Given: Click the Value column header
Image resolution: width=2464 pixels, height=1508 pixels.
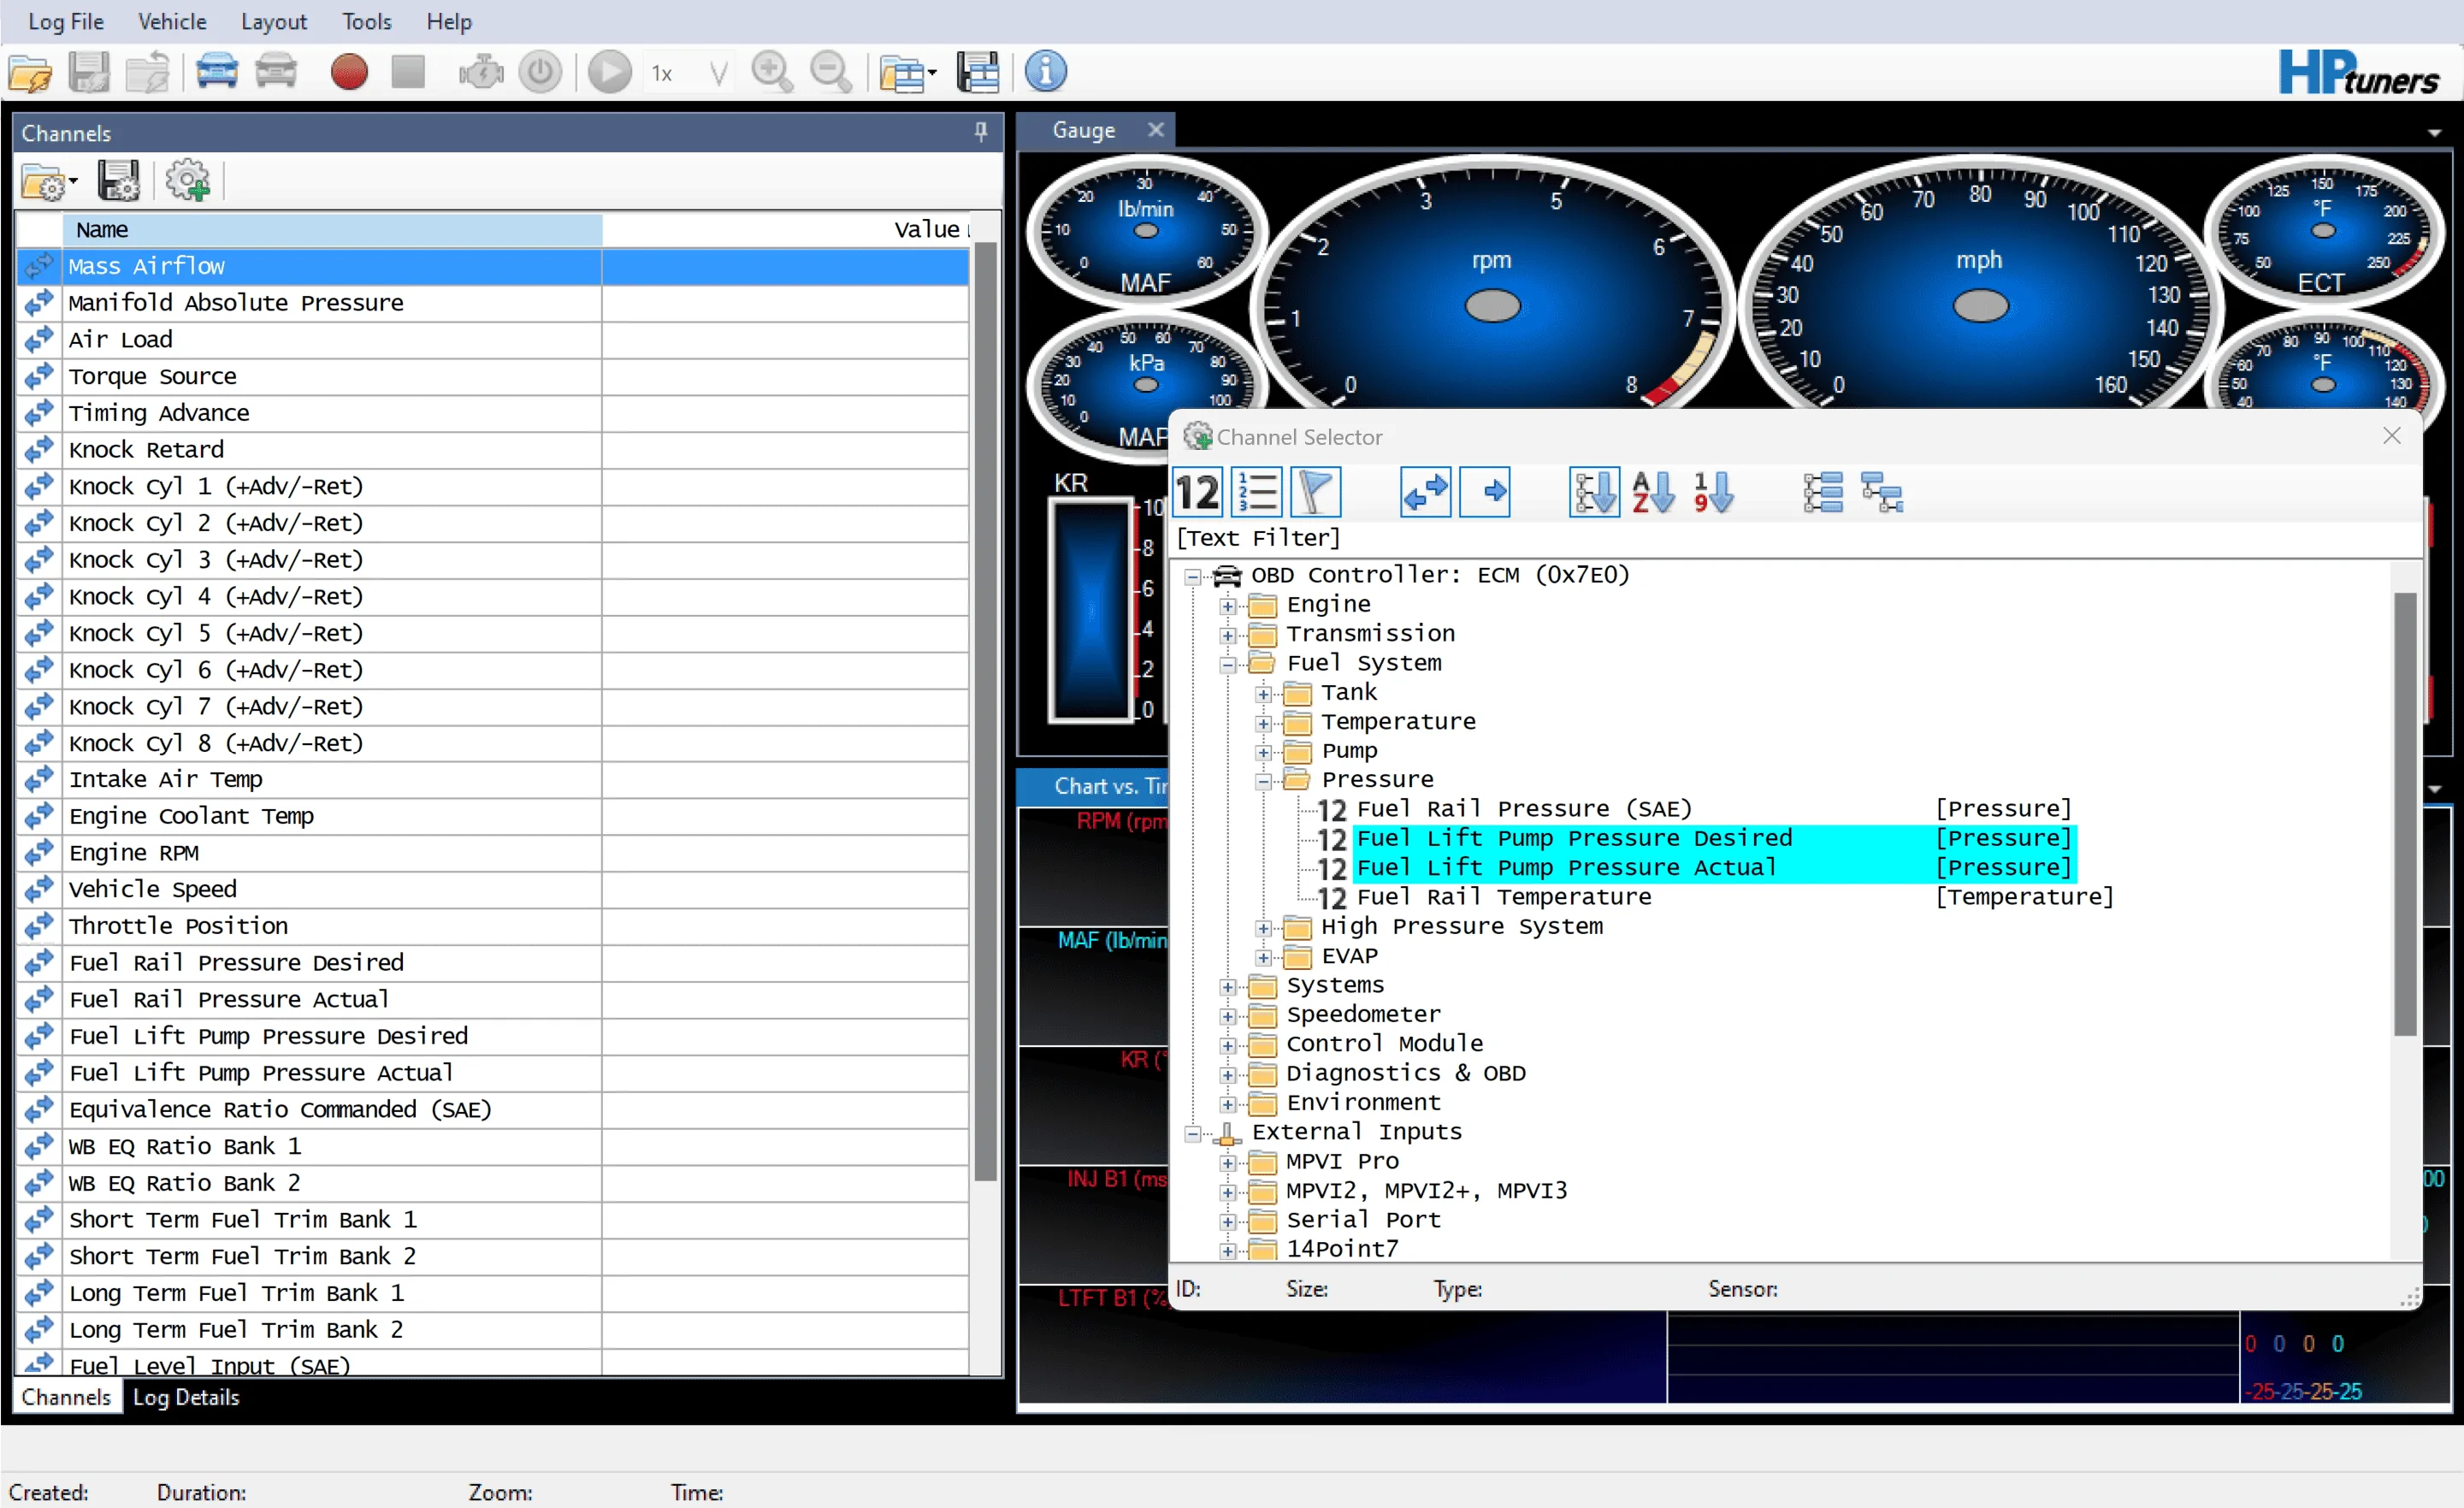Looking at the screenshot, I should click(785, 229).
